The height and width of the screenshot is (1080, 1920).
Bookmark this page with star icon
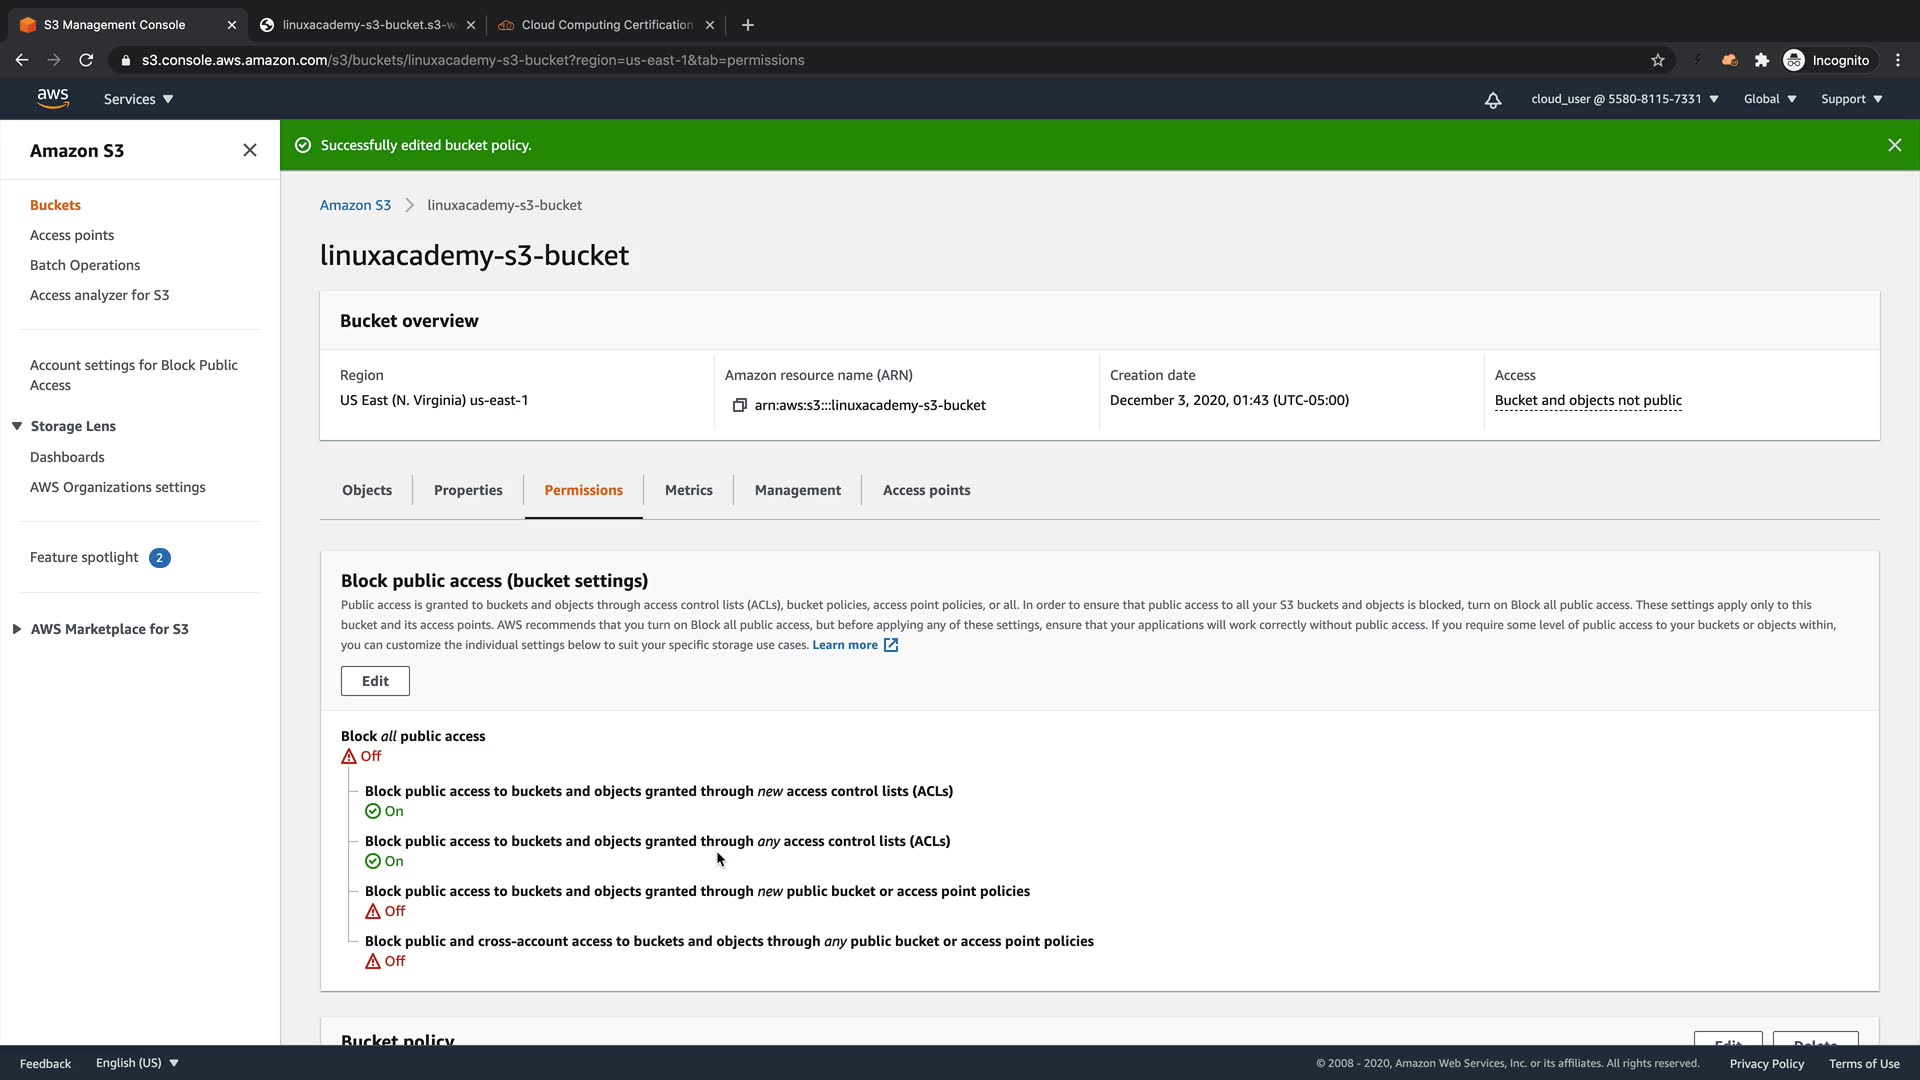(1657, 60)
